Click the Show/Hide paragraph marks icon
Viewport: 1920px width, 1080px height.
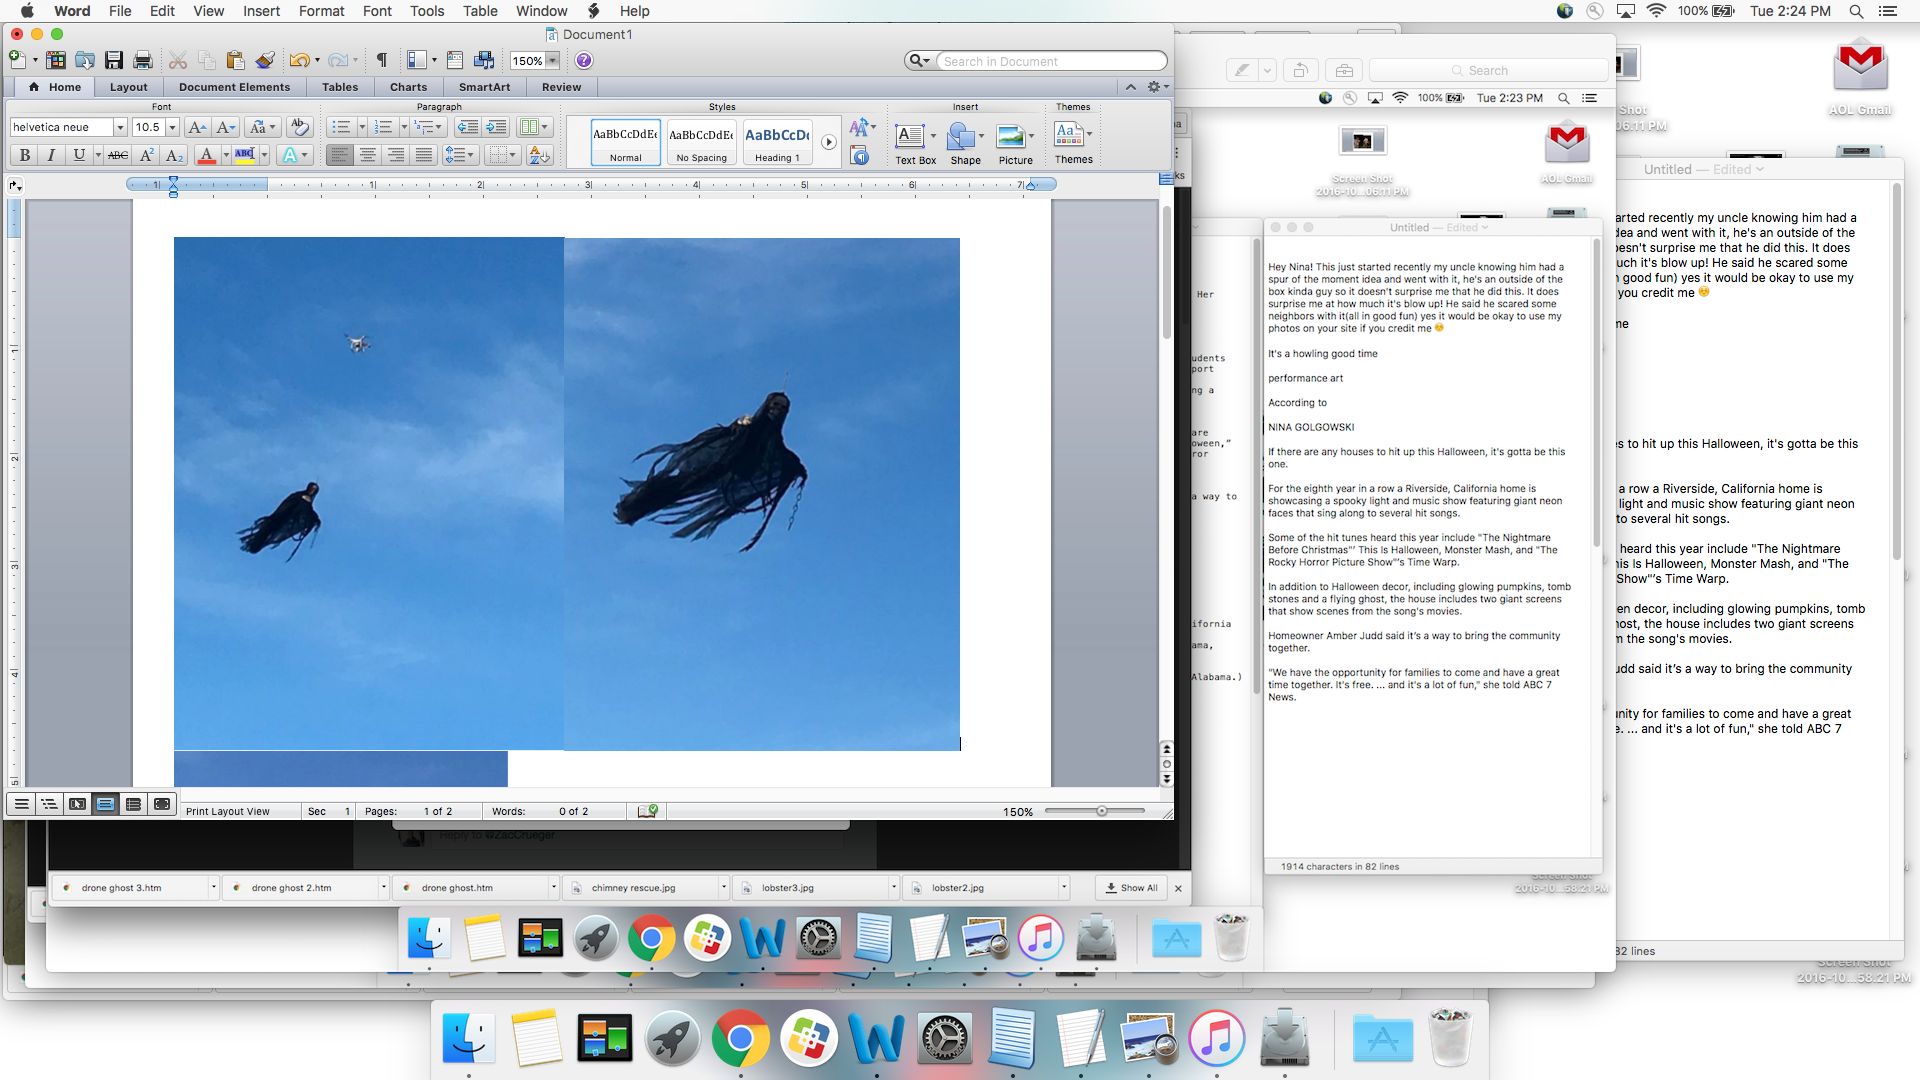point(380,61)
